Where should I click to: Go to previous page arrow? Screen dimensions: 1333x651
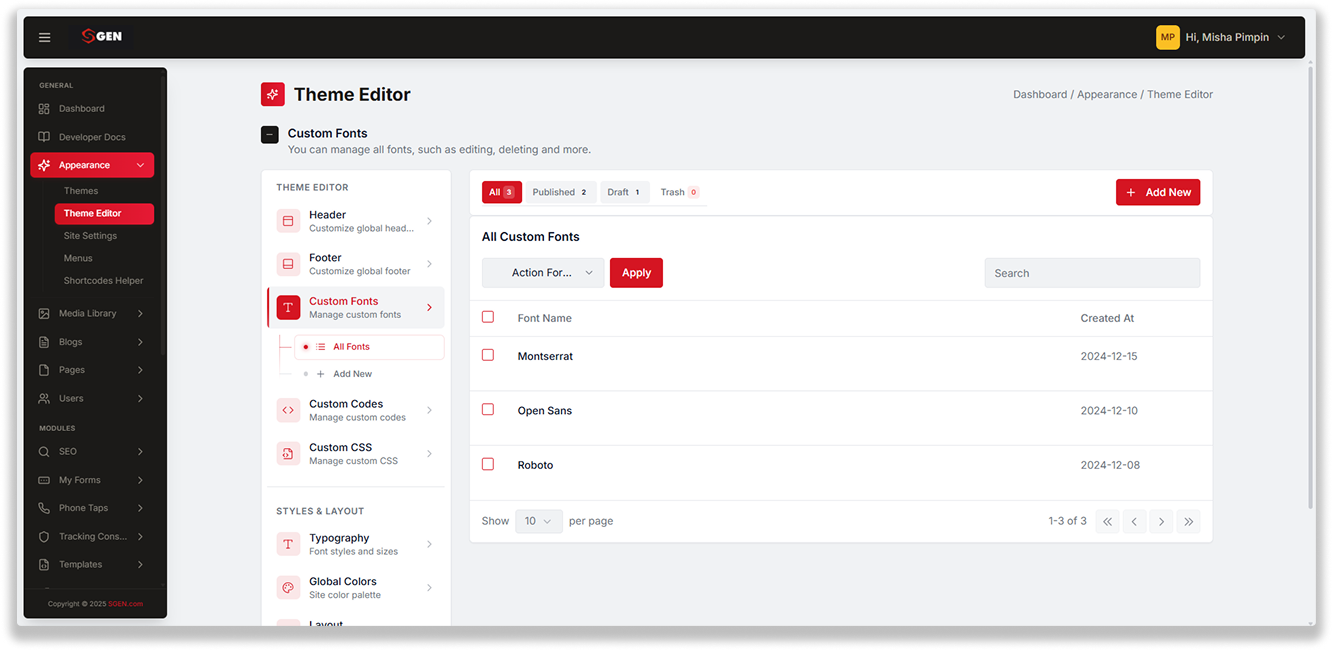click(1134, 521)
